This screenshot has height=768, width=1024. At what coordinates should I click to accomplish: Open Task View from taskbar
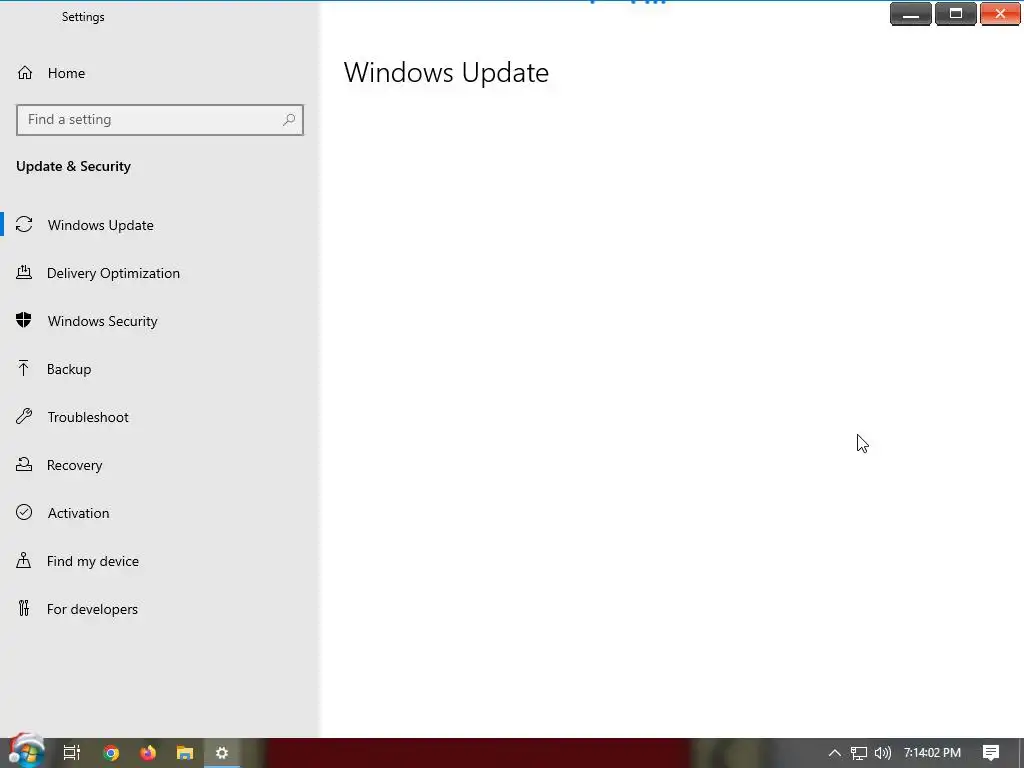(x=72, y=753)
